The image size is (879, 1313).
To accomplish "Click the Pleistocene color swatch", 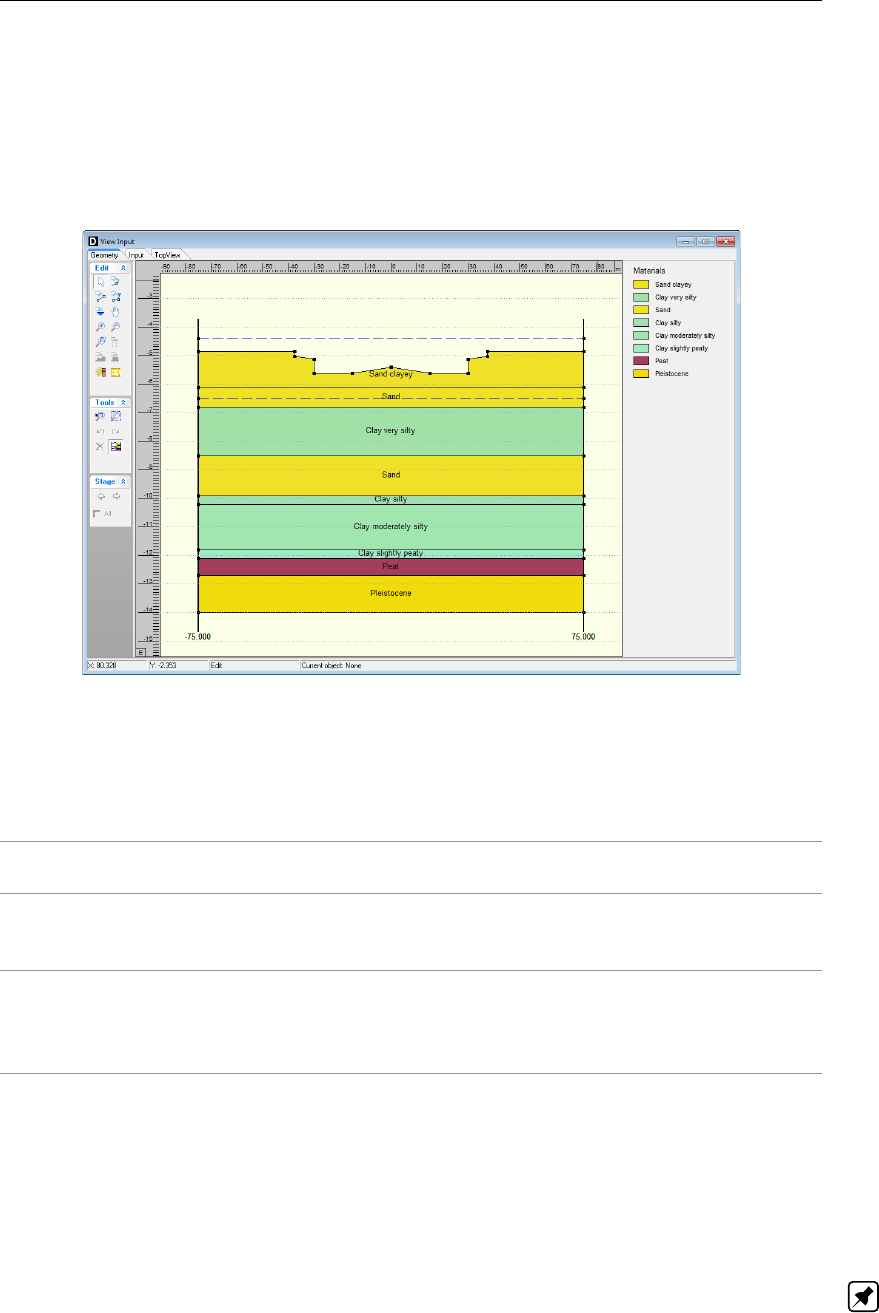I will 640,373.
